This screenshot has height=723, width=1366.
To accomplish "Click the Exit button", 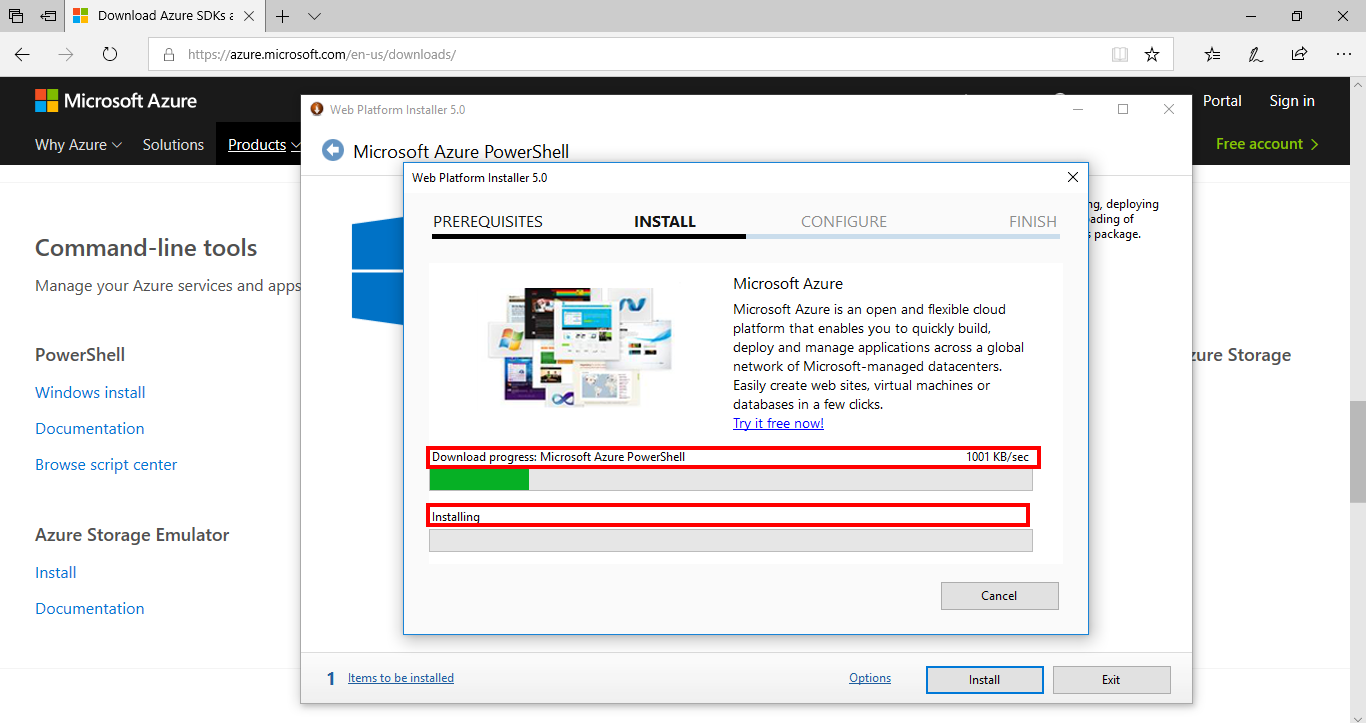I will click(x=1111, y=679).
